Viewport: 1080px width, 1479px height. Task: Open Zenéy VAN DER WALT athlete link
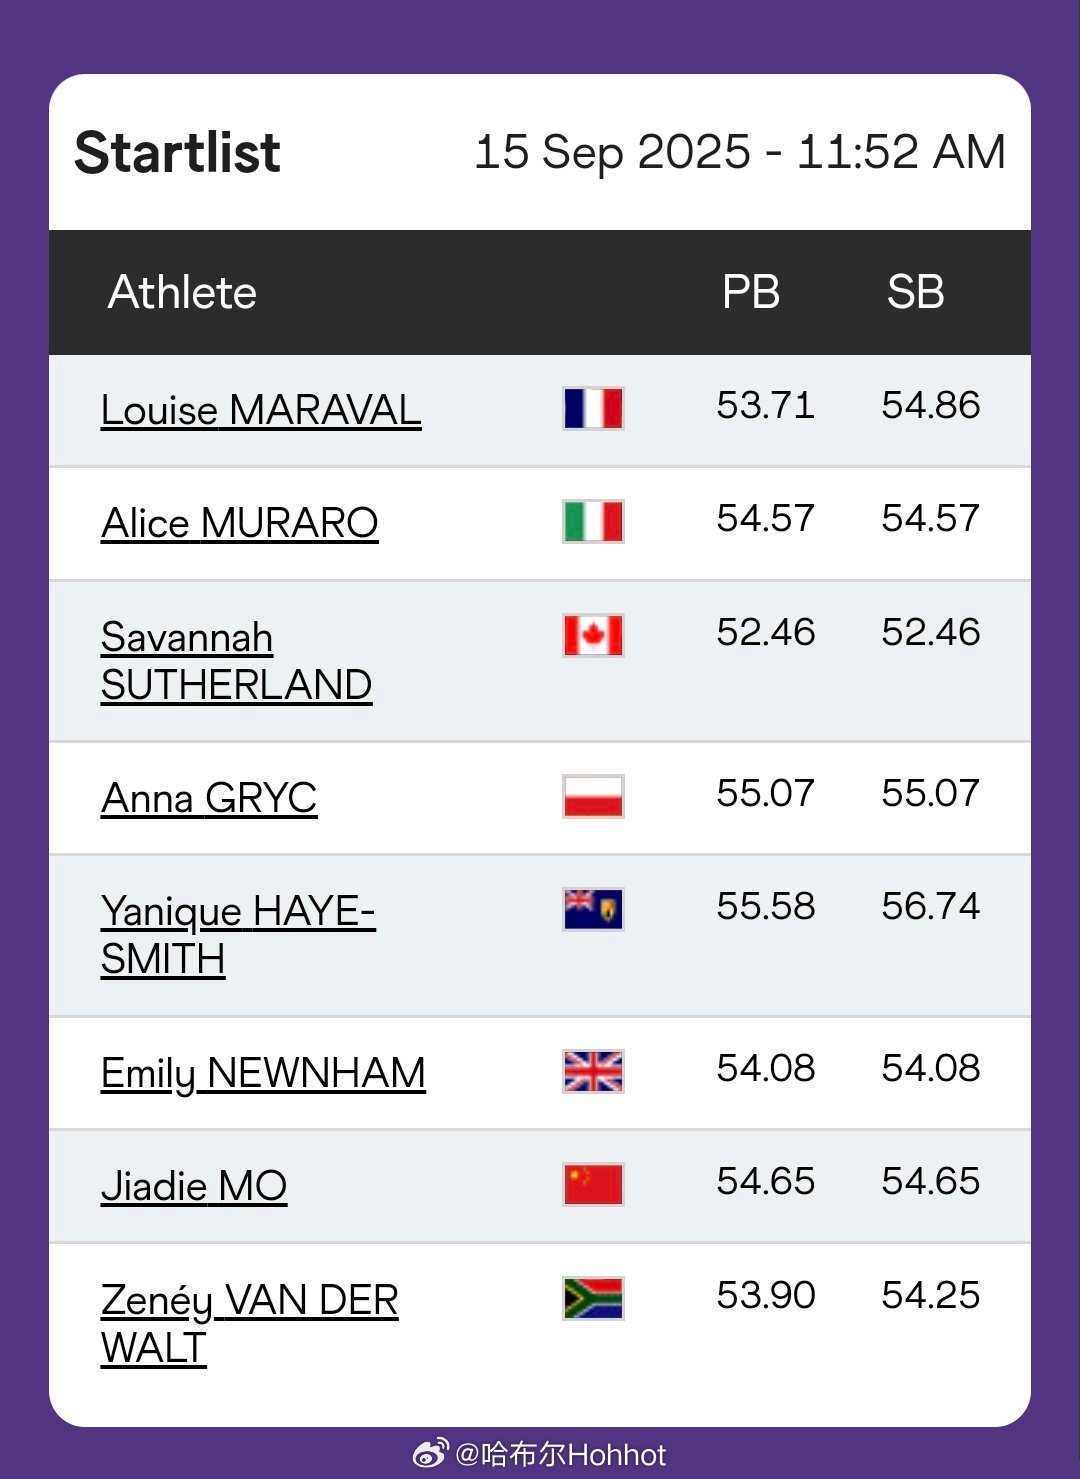point(250,1324)
